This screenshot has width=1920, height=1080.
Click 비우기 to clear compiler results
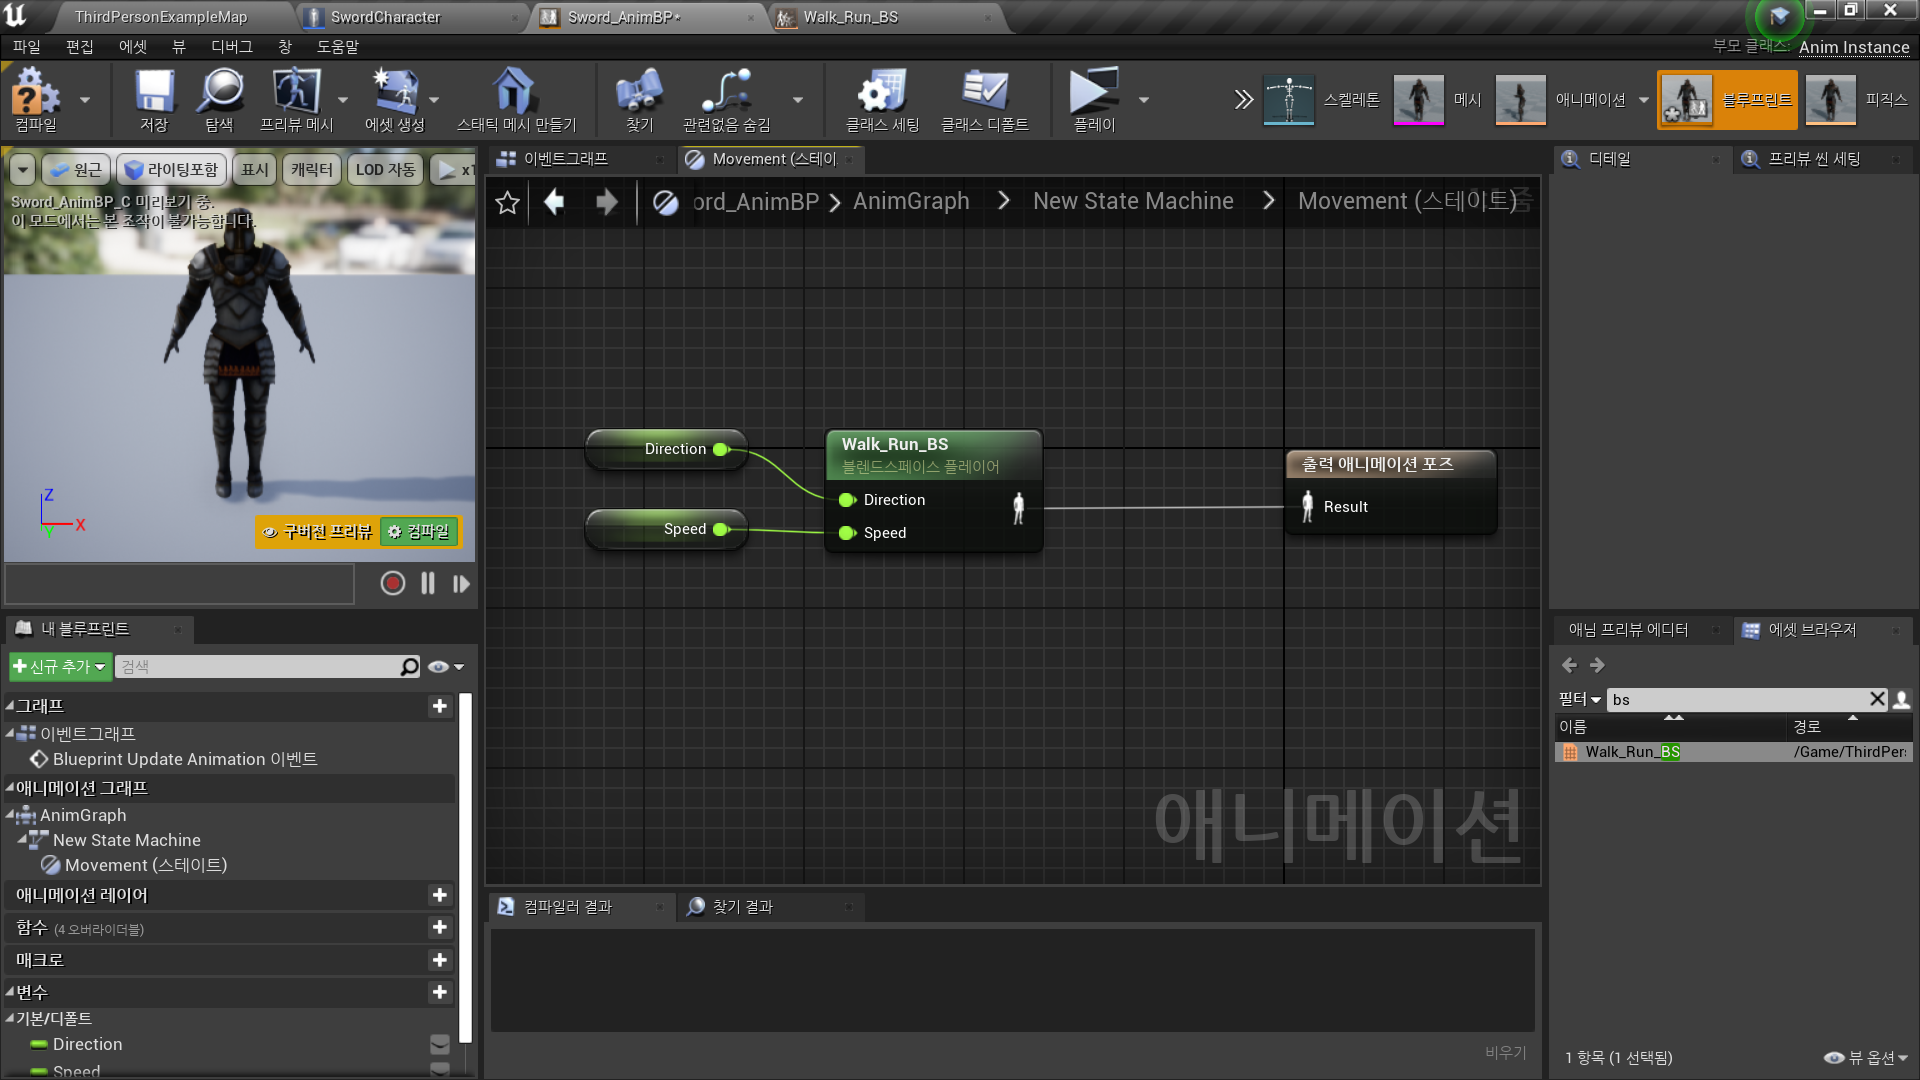[1506, 1052]
